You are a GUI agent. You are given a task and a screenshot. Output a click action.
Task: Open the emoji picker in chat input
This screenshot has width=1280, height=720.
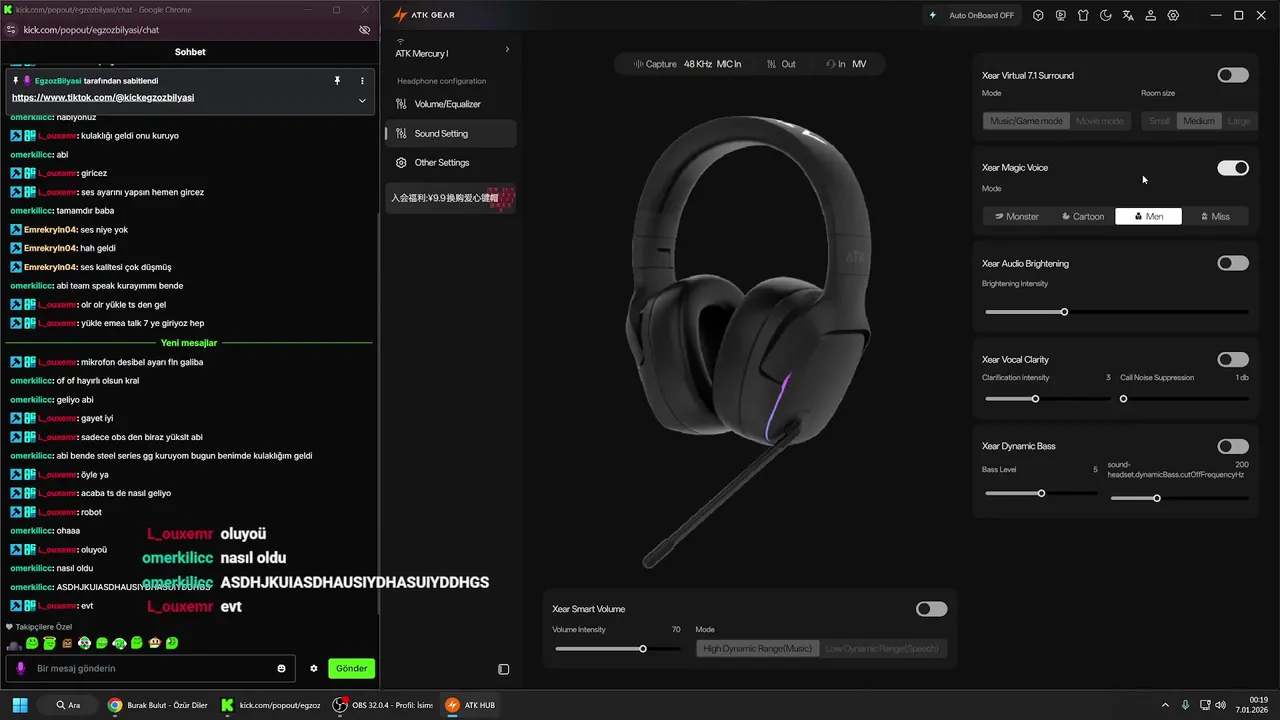tap(282, 668)
